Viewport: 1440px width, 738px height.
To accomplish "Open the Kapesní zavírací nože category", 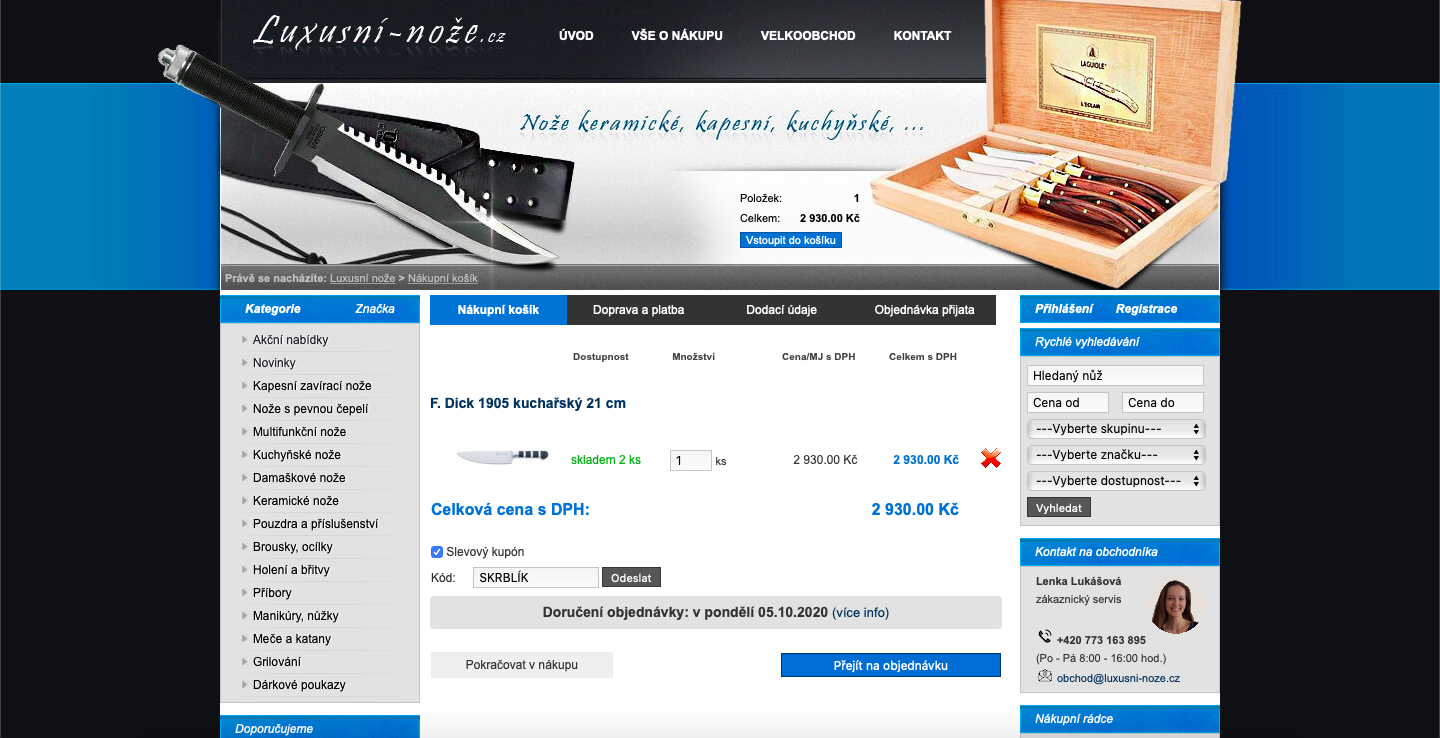I will tap(312, 386).
